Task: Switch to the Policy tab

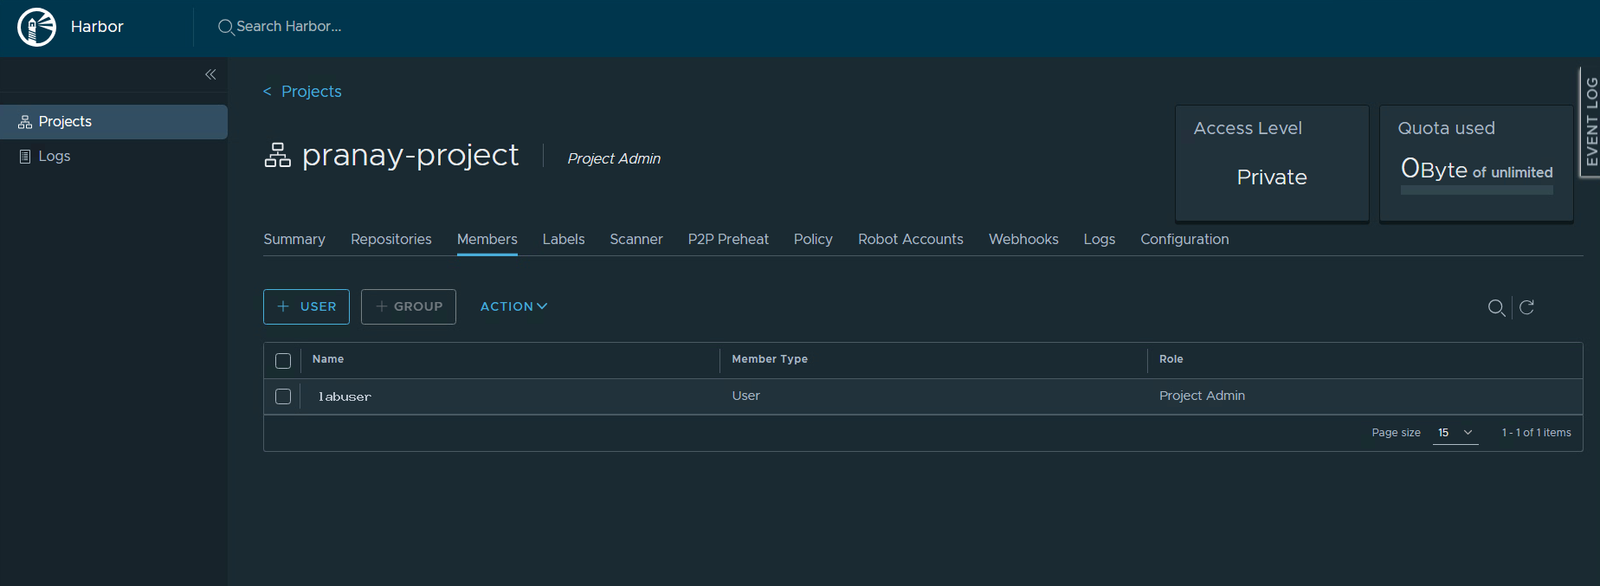Action: point(813,239)
